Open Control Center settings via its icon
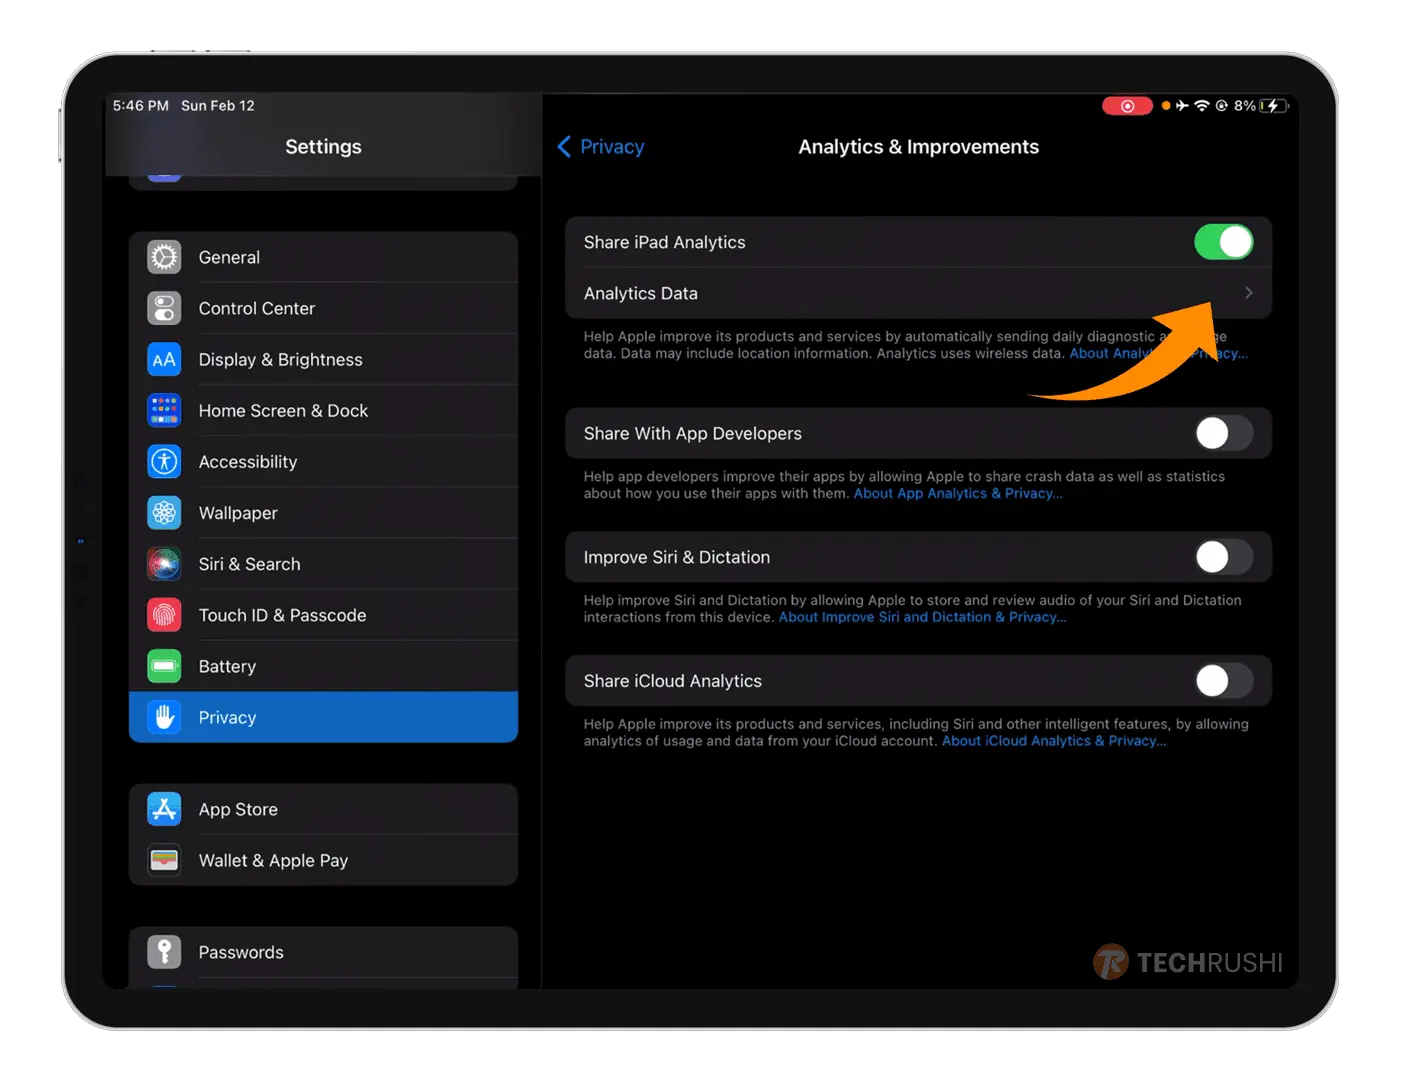 click(164, 308)
